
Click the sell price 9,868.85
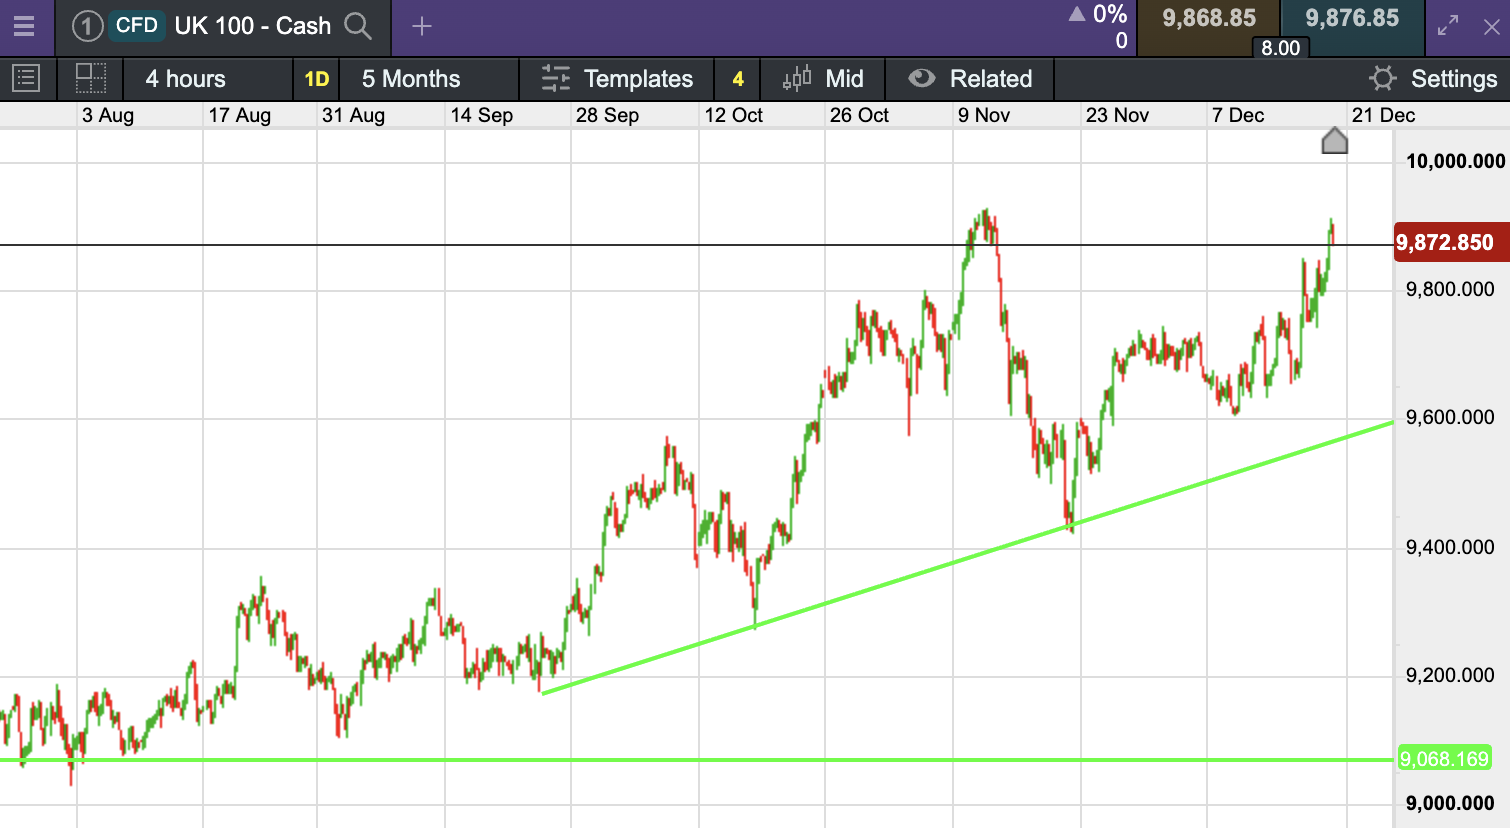coord(1208,19)
